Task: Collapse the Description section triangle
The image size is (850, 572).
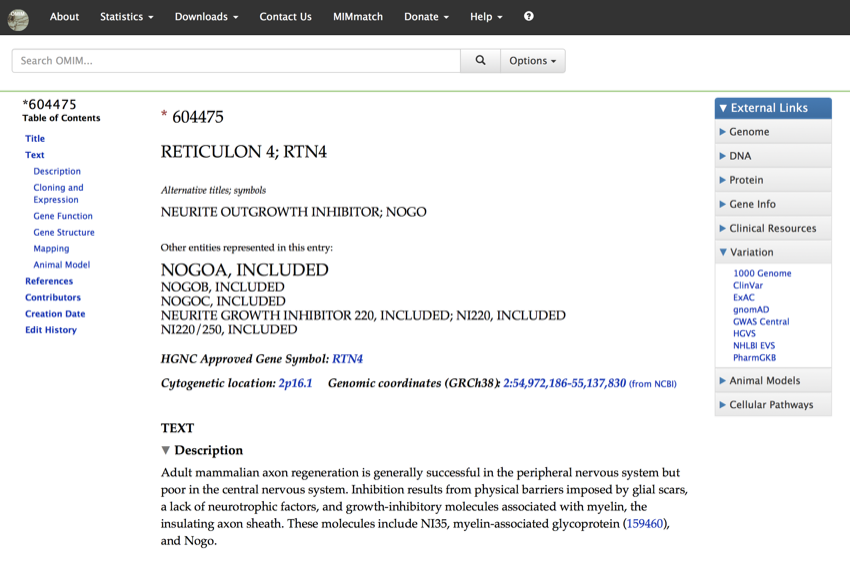Action: tap(166, 451)
